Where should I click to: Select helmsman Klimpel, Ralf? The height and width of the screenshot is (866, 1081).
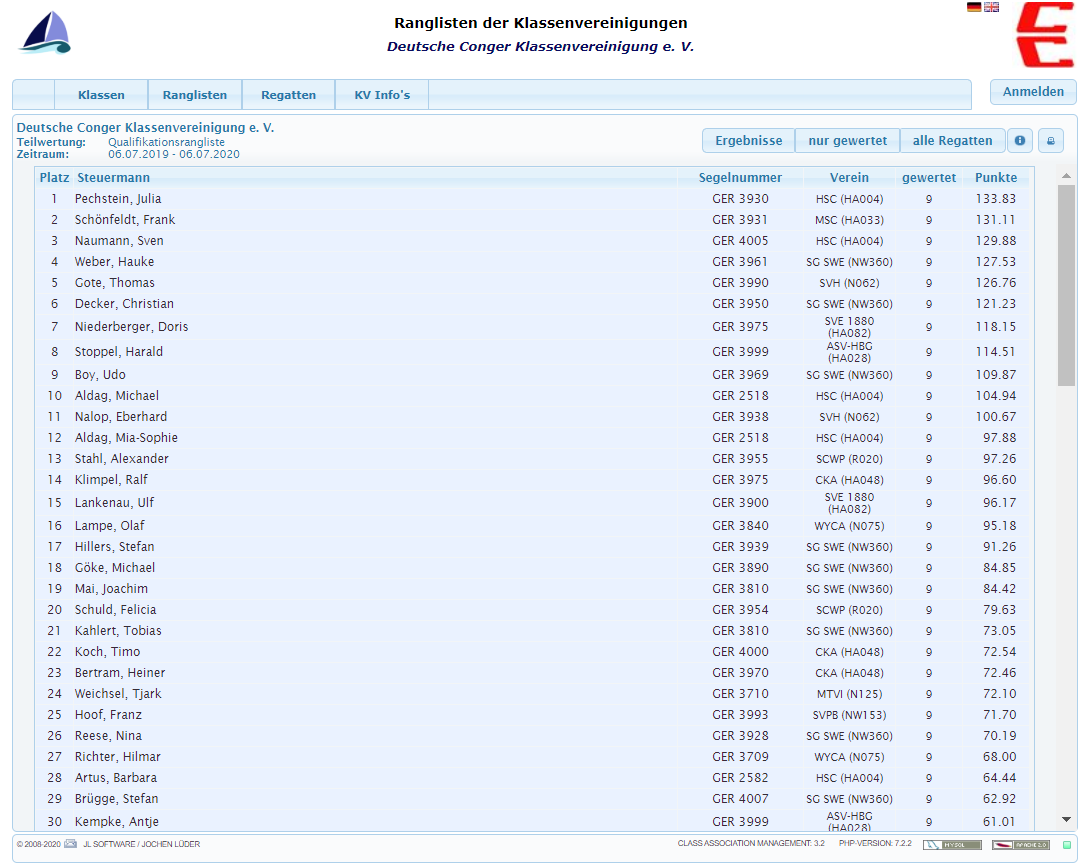pyautogui.click(x=111, y=480)
